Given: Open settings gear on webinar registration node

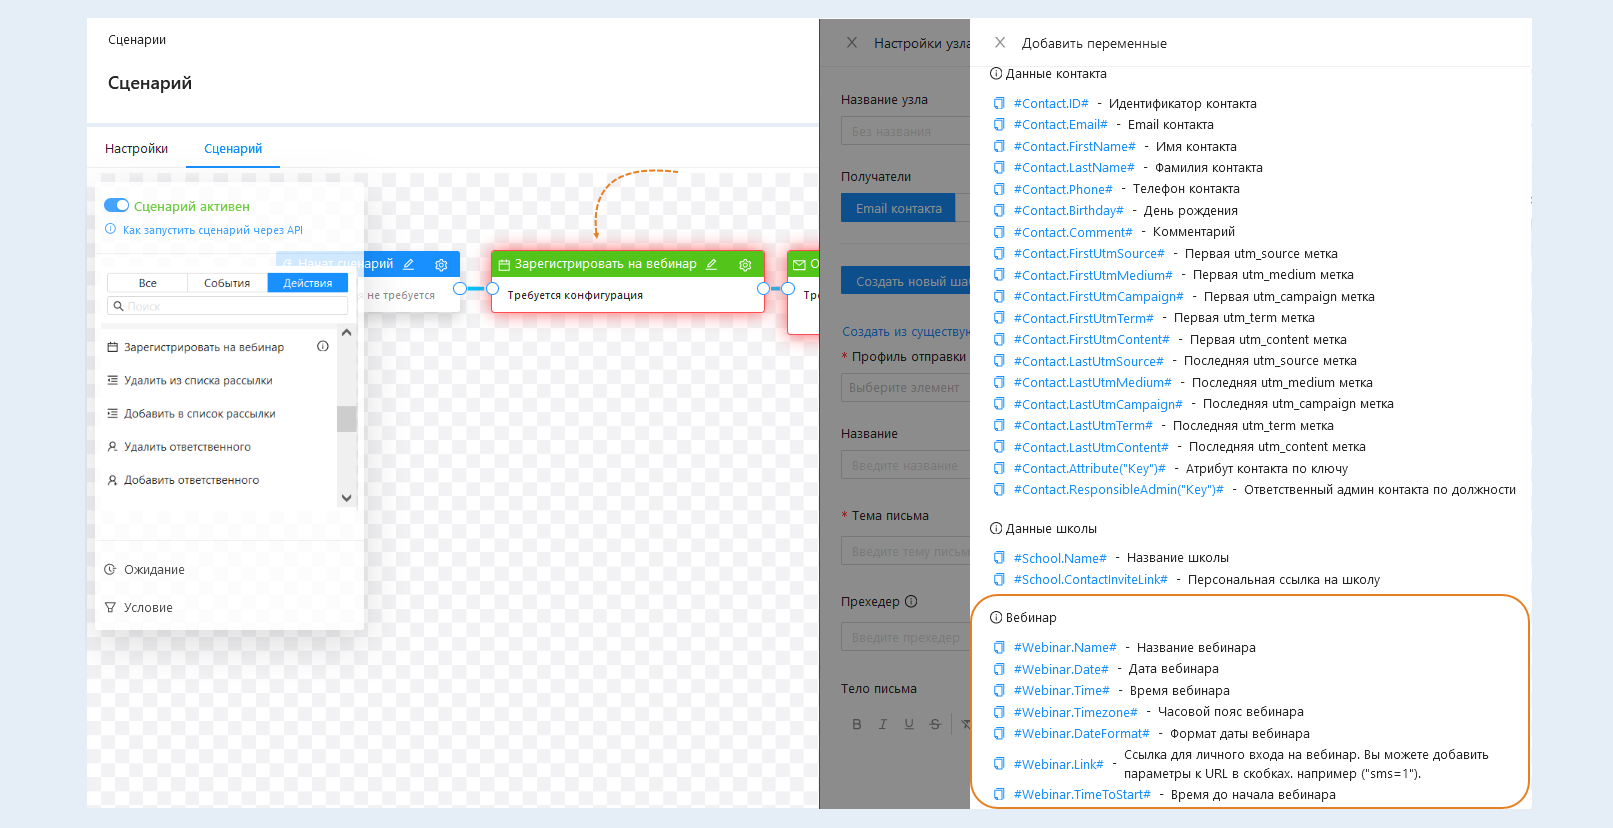Looking at the screenshot, I should tap(745, 265).
